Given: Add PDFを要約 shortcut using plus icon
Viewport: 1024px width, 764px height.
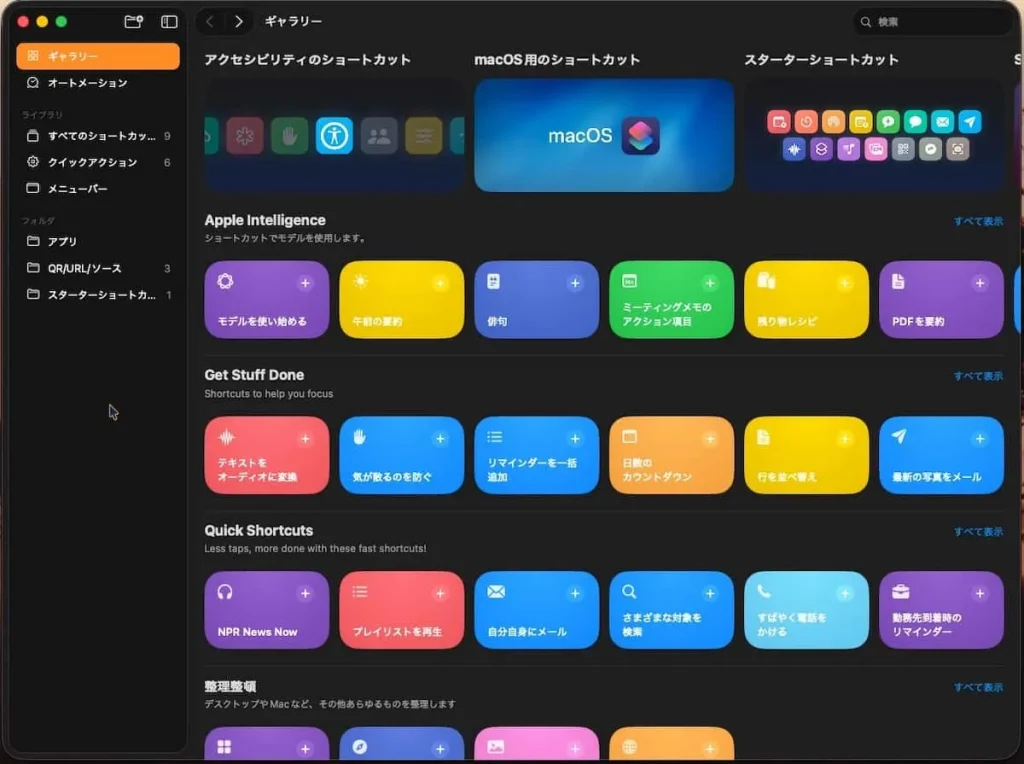Looking at the screenshot, I should (x=980, y=283).
